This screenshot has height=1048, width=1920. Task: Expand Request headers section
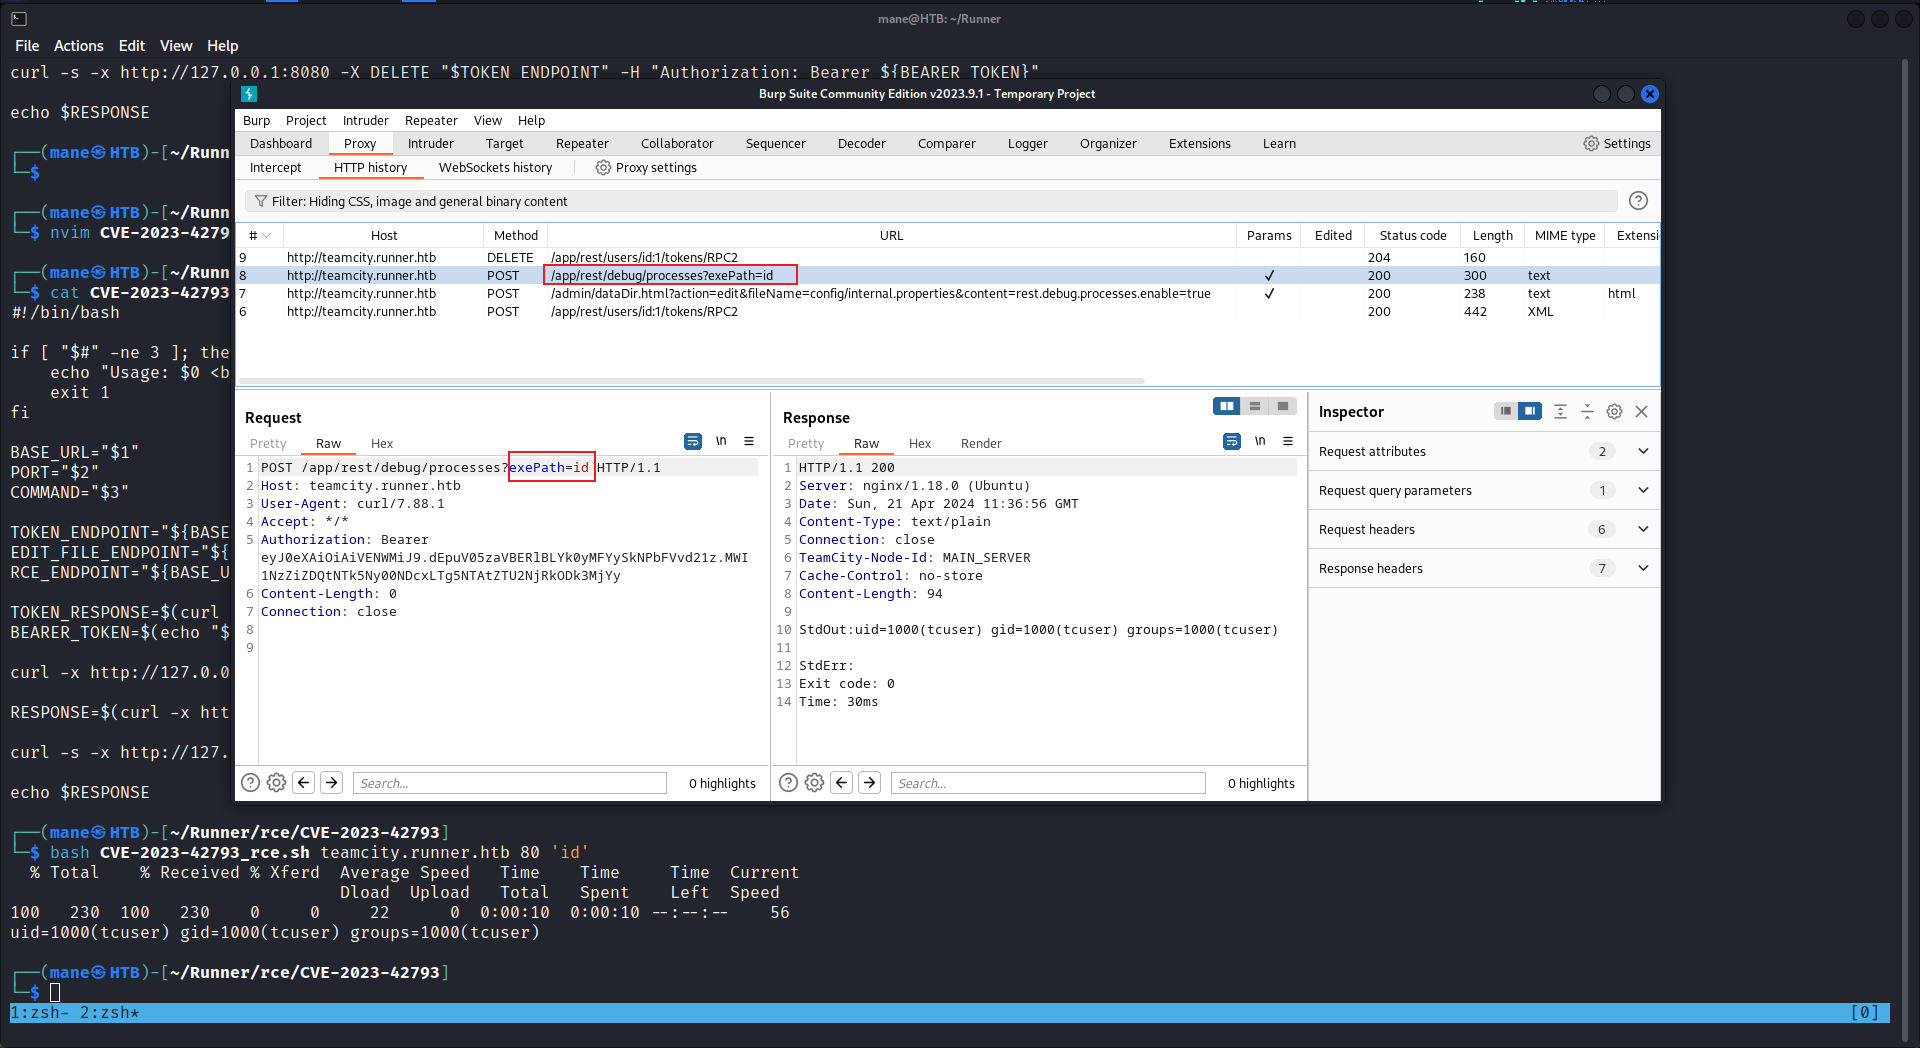pyautogui.click(x=1484, y=529)
